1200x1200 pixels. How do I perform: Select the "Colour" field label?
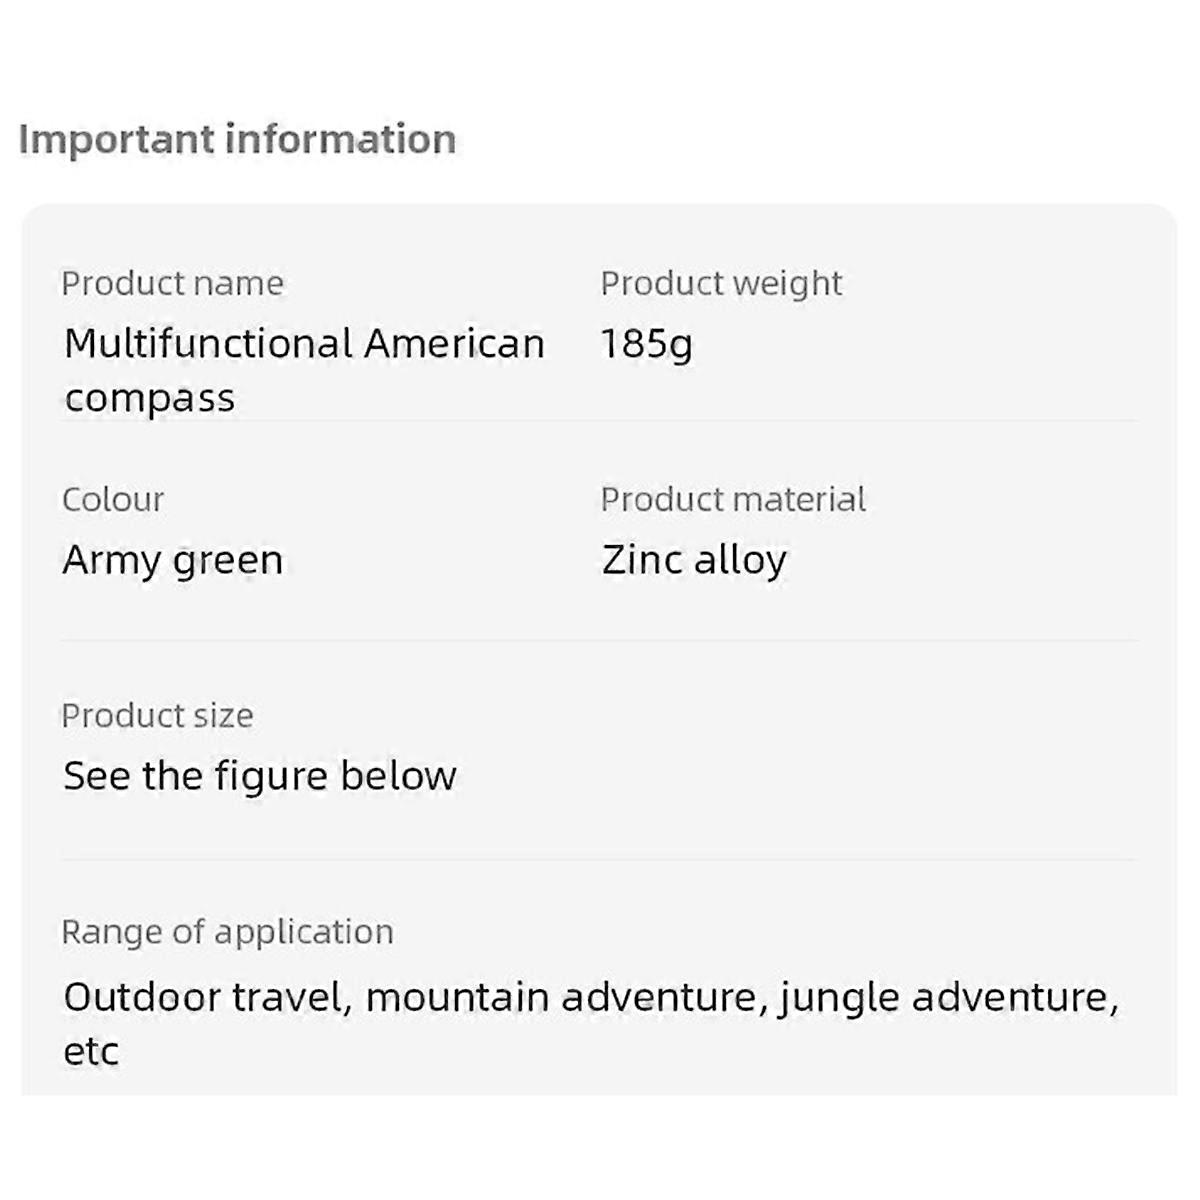click(113, 500)
